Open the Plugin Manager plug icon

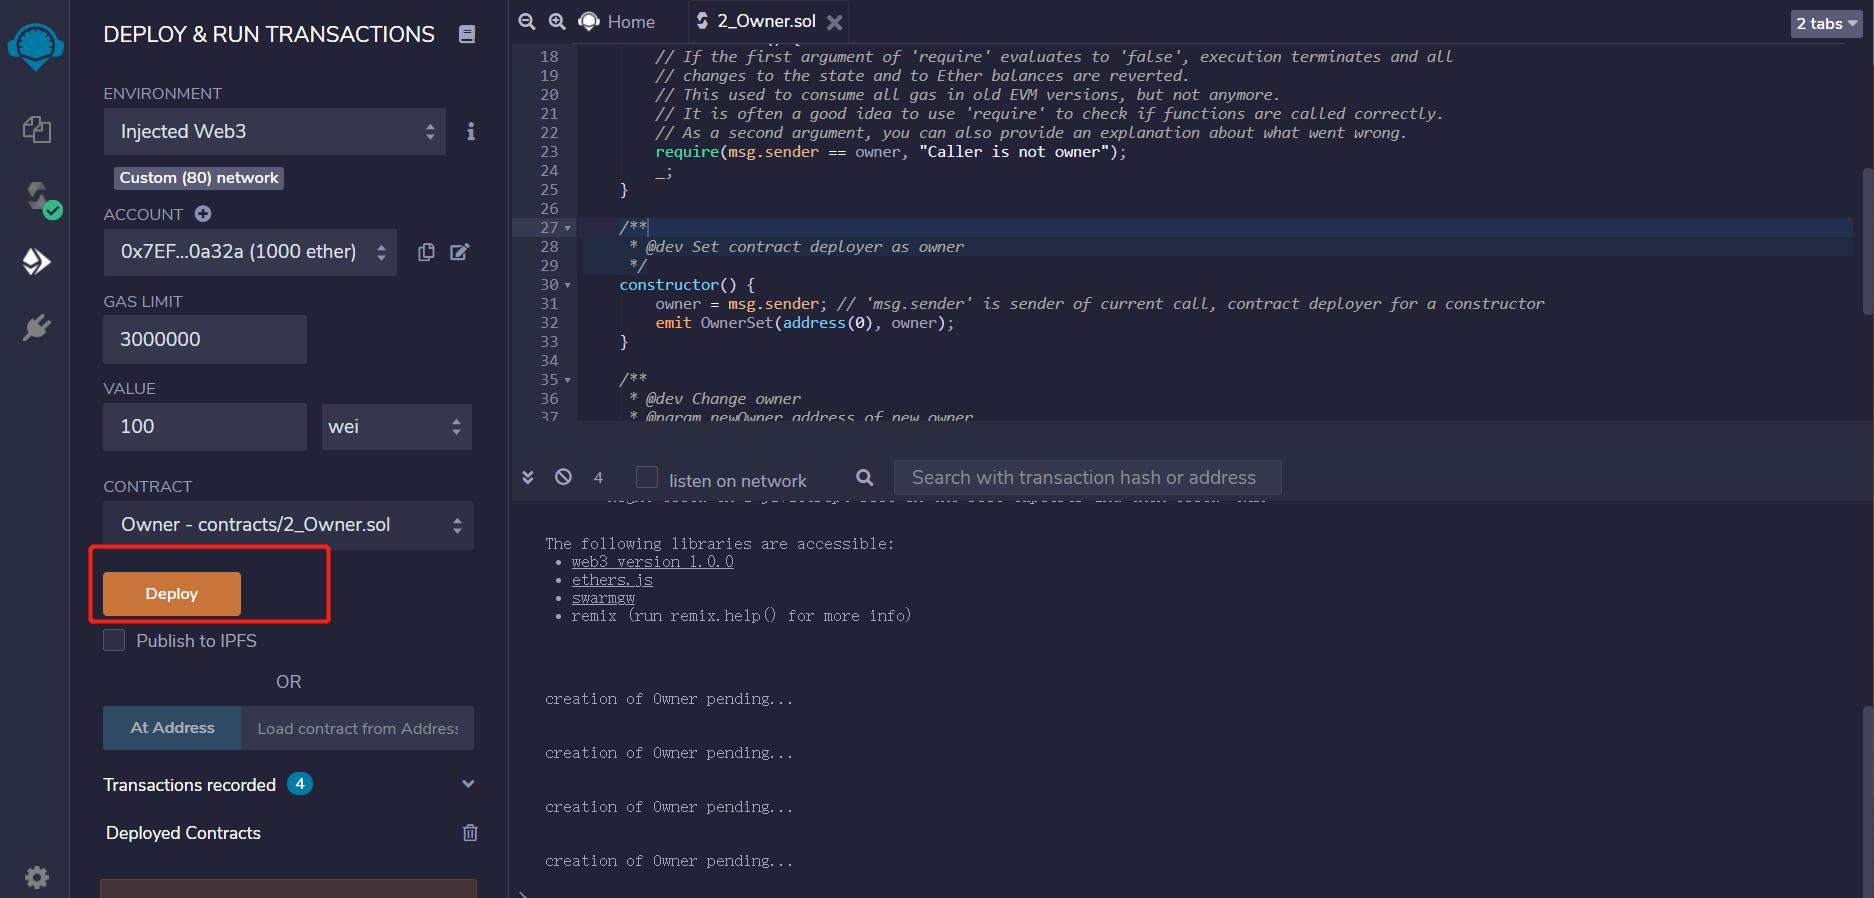click(x=37, y=327)
